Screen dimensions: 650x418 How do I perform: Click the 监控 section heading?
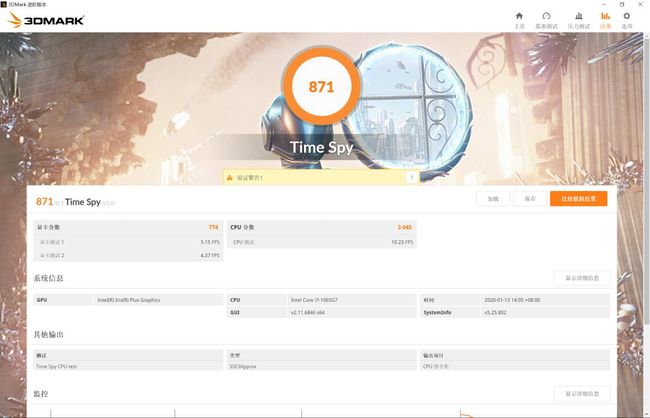pos(41,394)
